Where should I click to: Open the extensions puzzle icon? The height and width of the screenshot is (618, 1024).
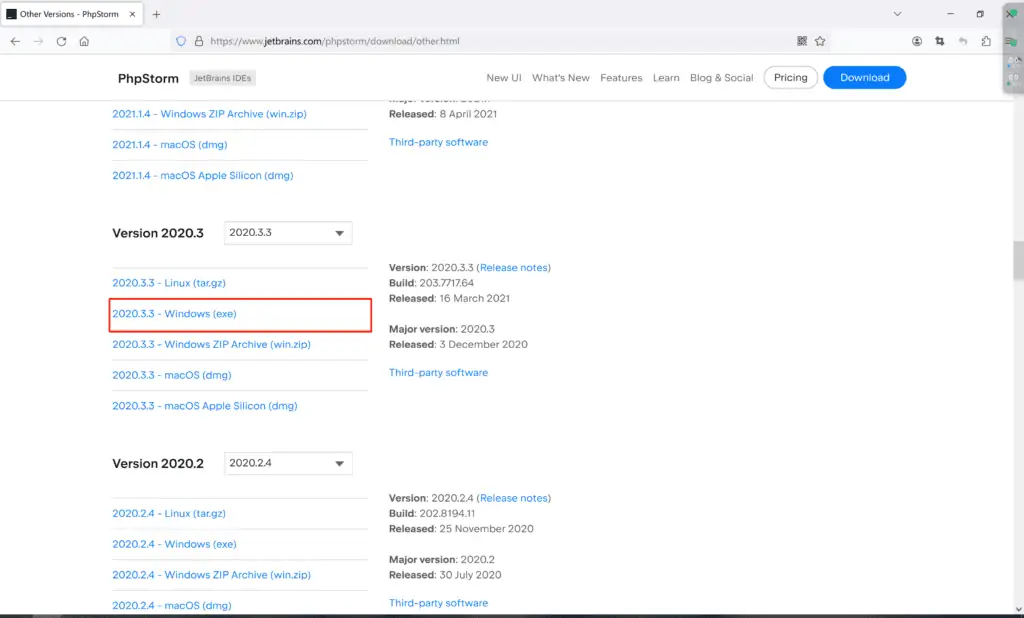(x=986, y=41)
